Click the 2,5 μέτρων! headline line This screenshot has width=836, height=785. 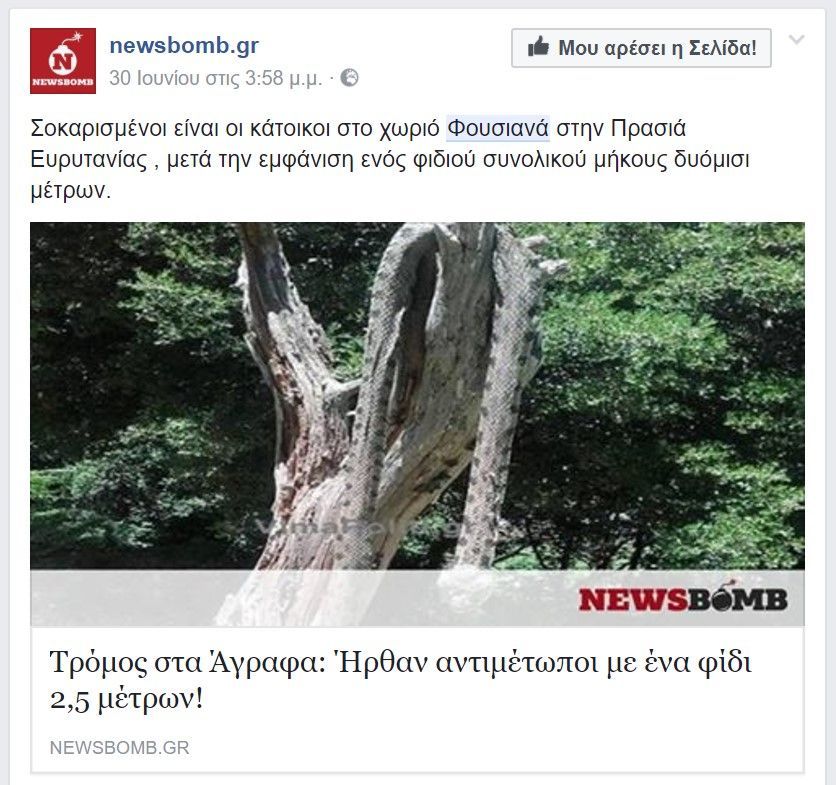click(126, 700)
